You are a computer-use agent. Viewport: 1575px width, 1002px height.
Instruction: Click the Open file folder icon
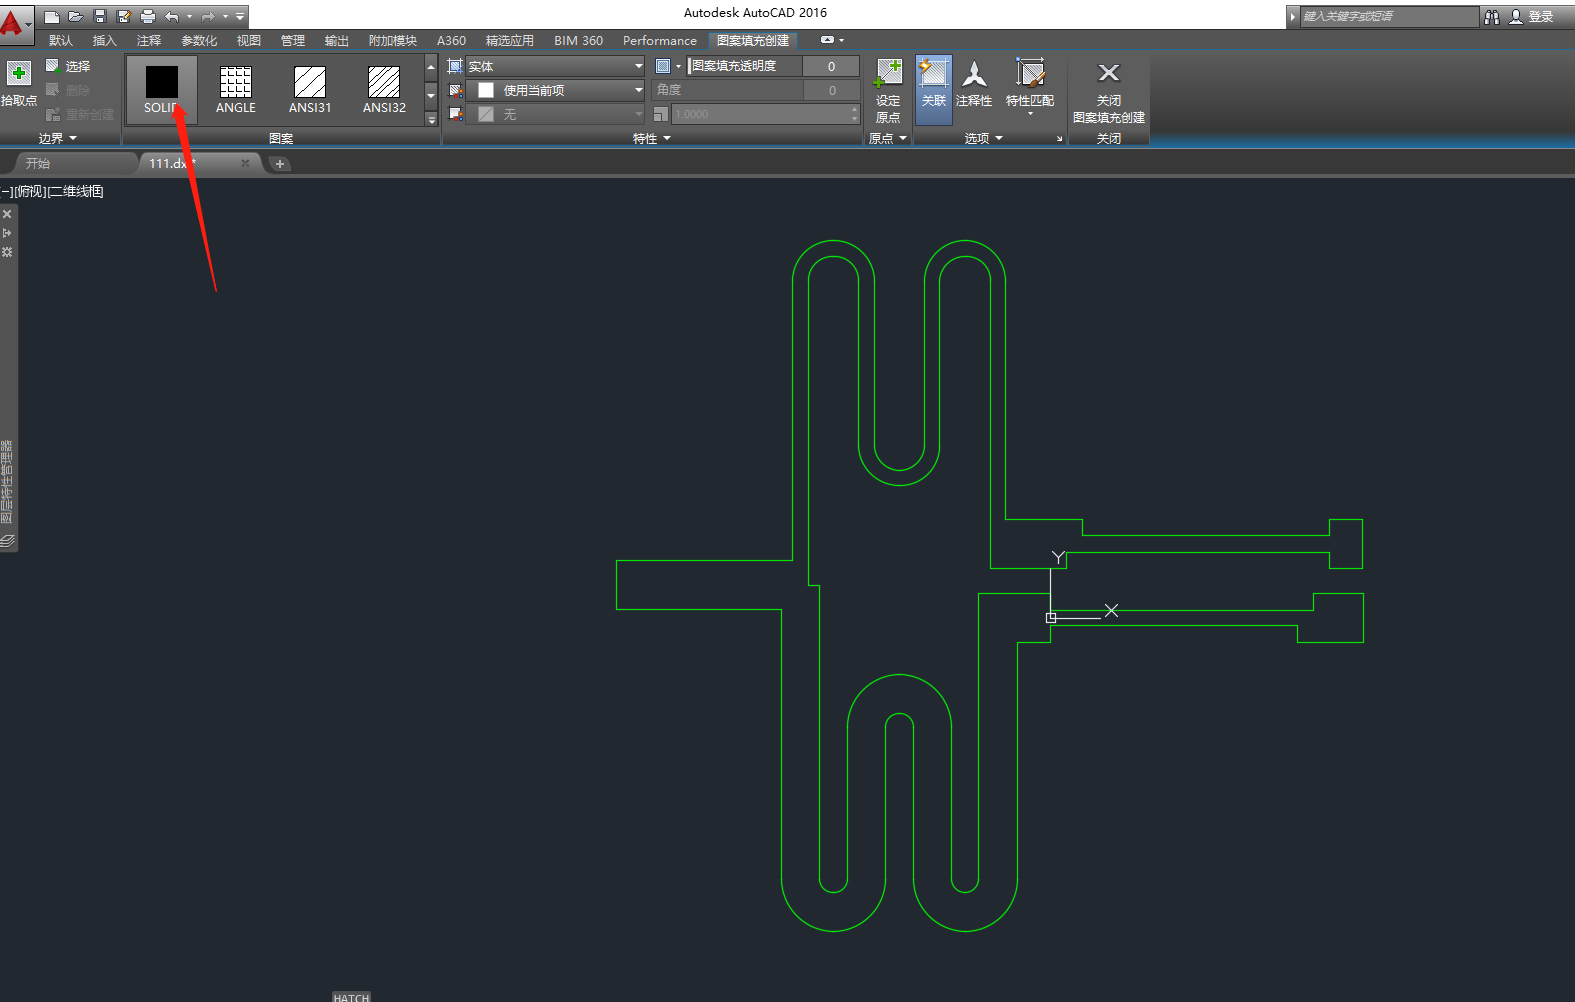[76, 16]
